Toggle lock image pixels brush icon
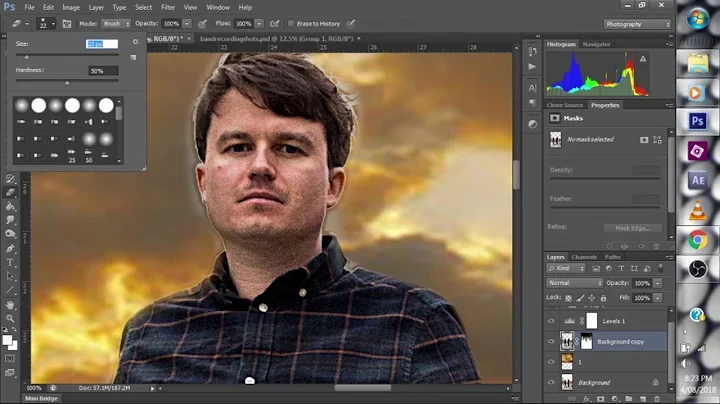 [580, 298]
